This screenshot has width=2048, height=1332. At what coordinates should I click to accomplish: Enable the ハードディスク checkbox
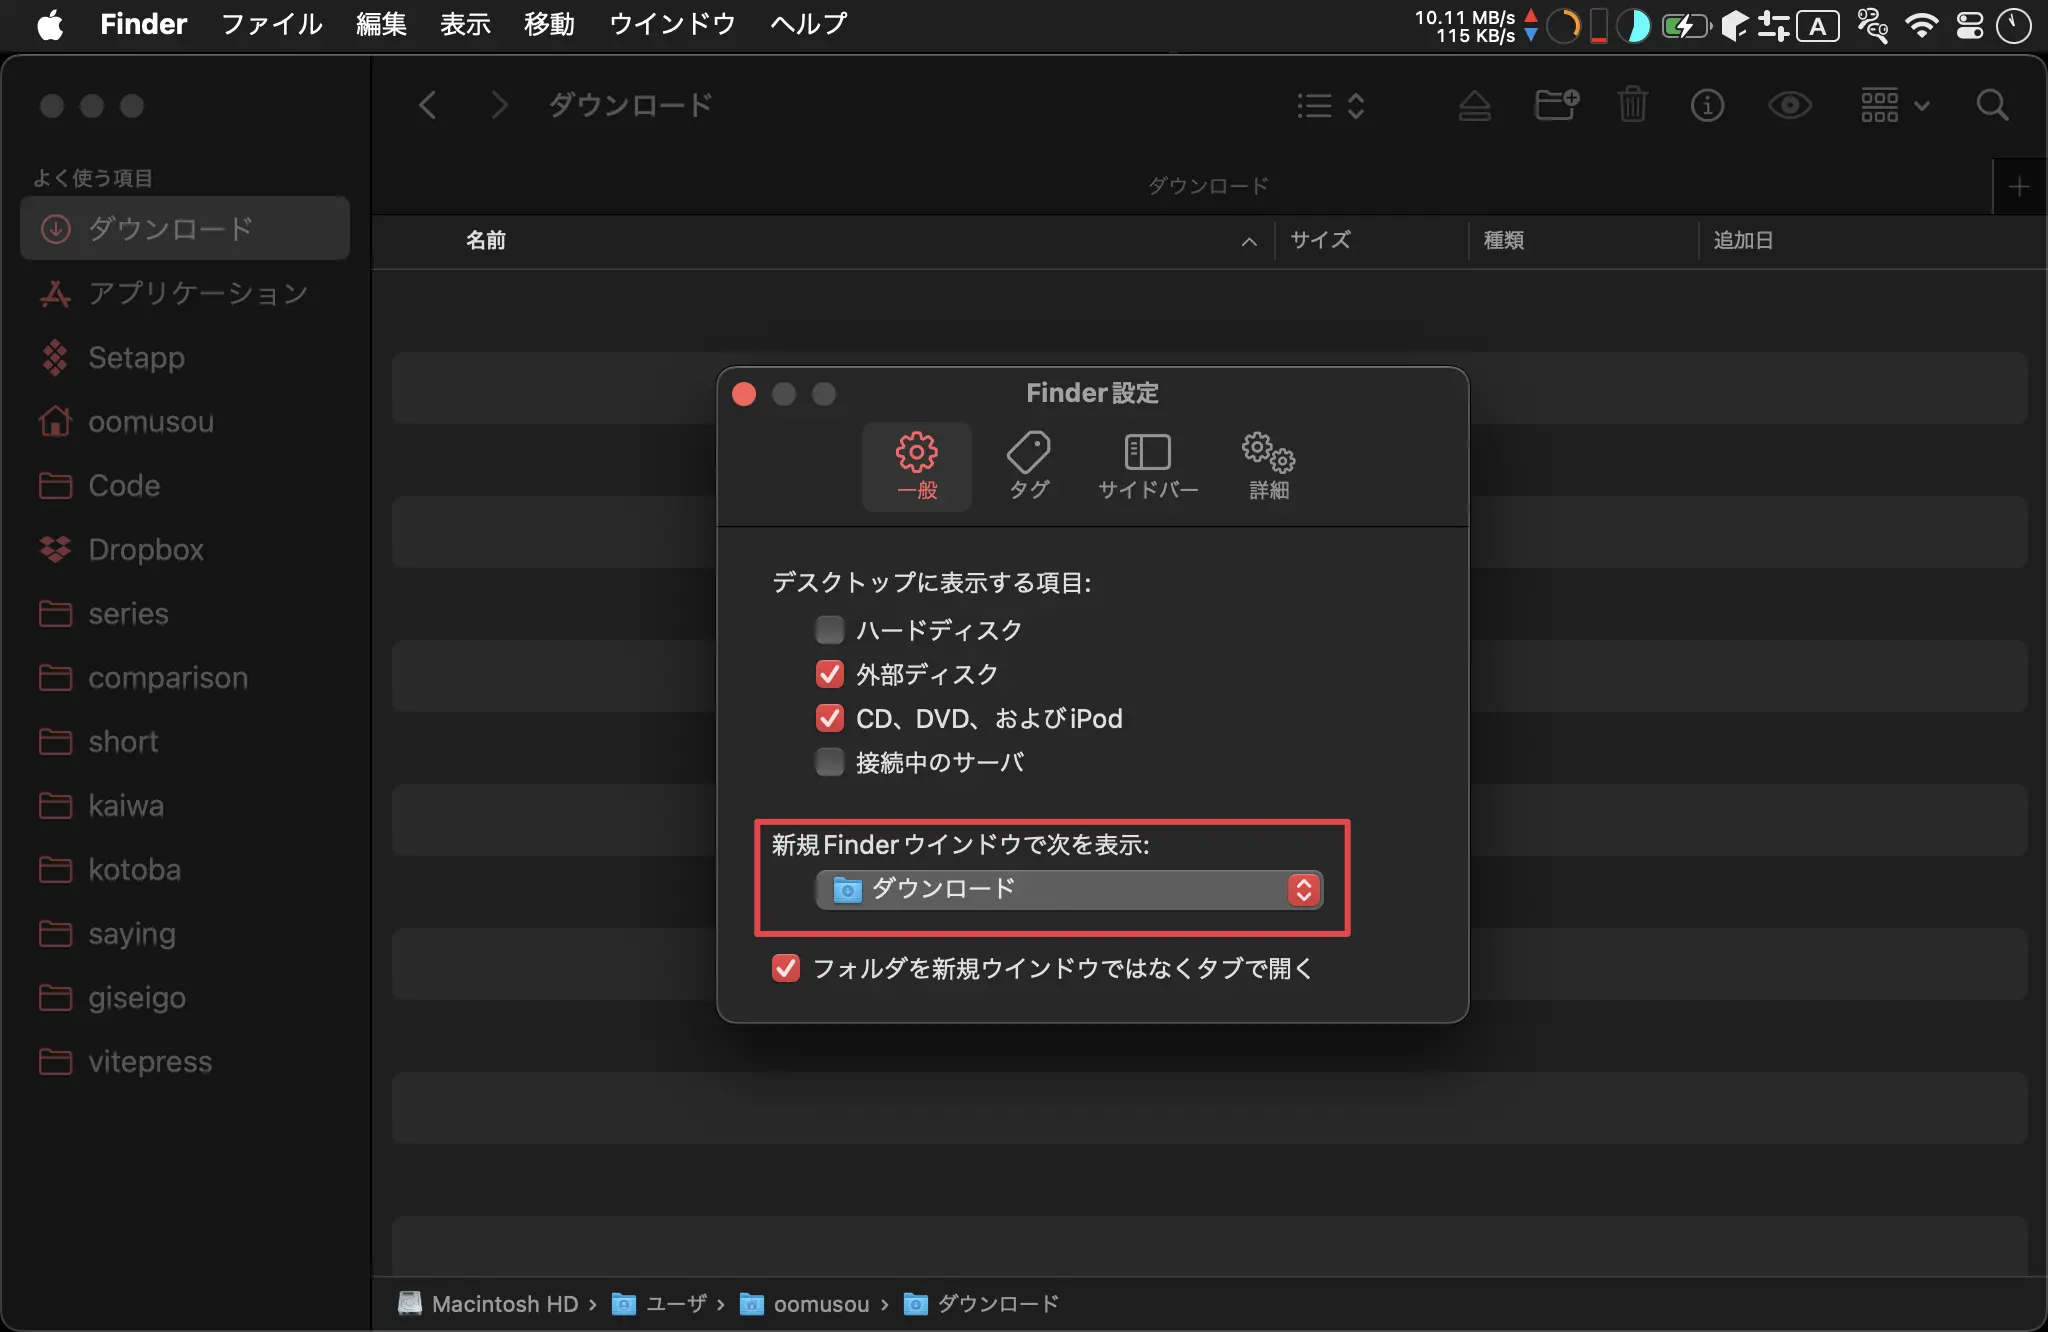829,630
